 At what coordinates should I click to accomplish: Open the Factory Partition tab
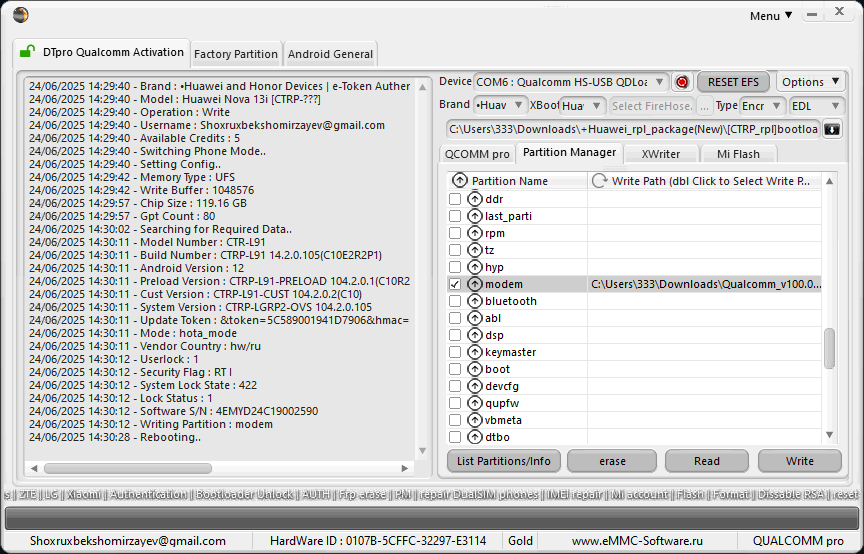click(x=236, y=54)
